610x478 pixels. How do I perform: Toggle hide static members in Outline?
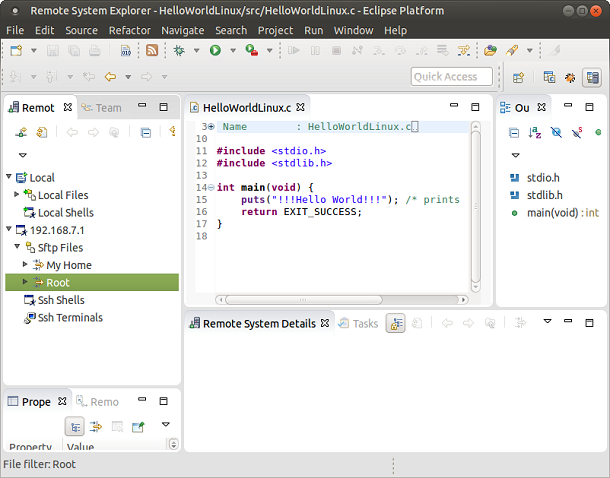click(577, 132)
